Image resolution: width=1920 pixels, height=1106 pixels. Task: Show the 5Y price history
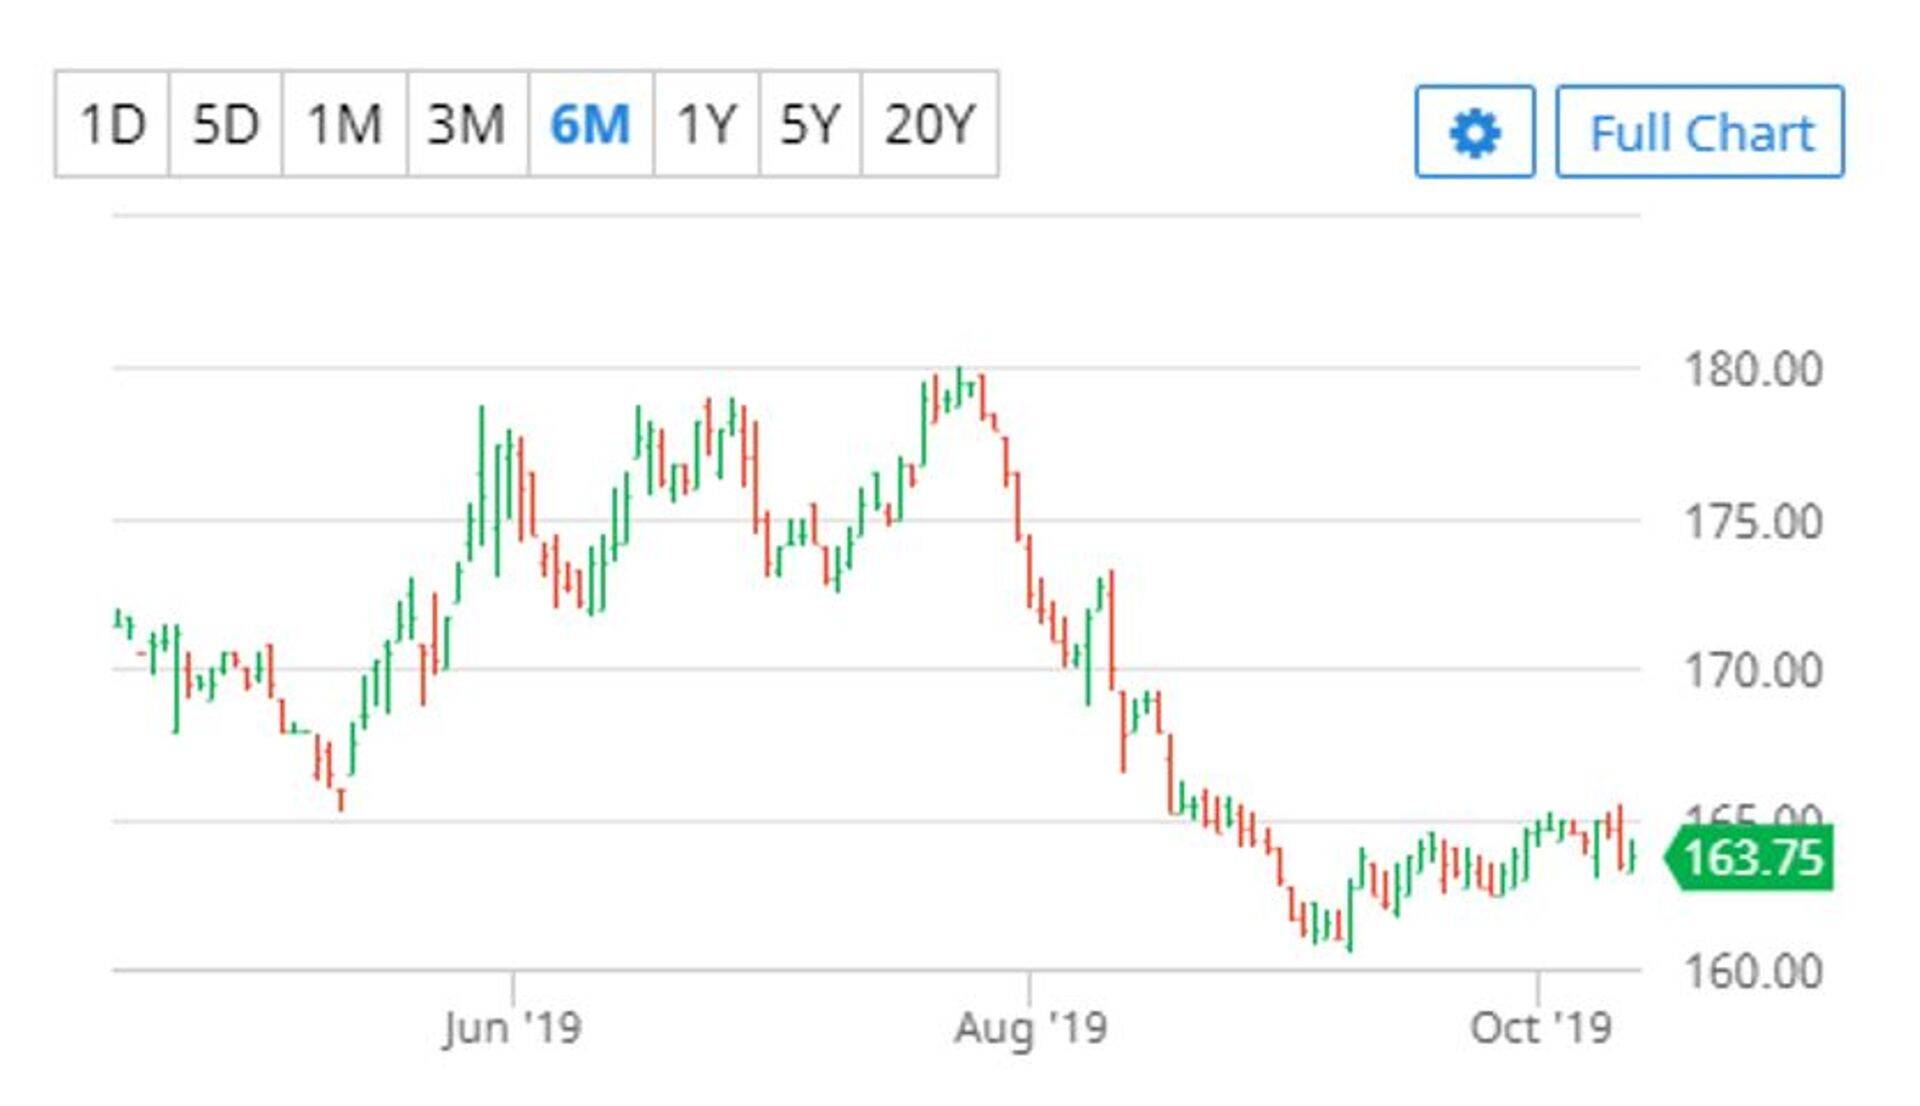coord(809,124)
